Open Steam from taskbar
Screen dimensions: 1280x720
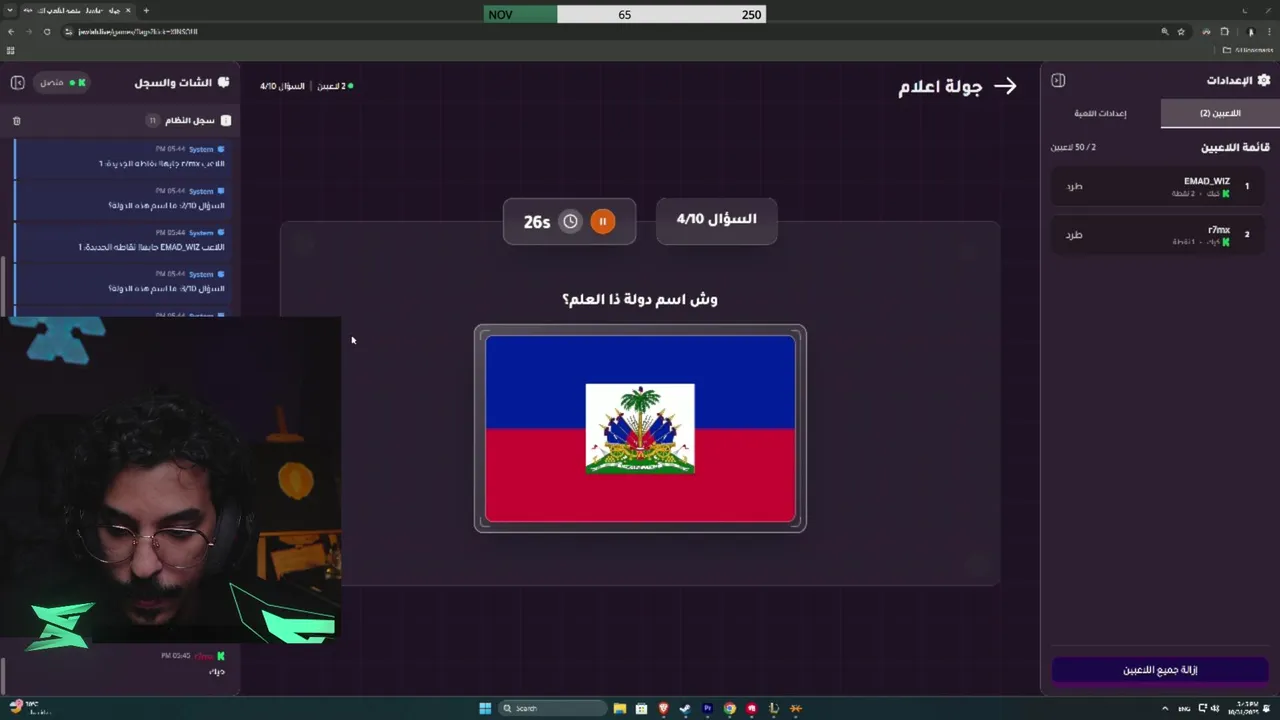coord(685,708)
